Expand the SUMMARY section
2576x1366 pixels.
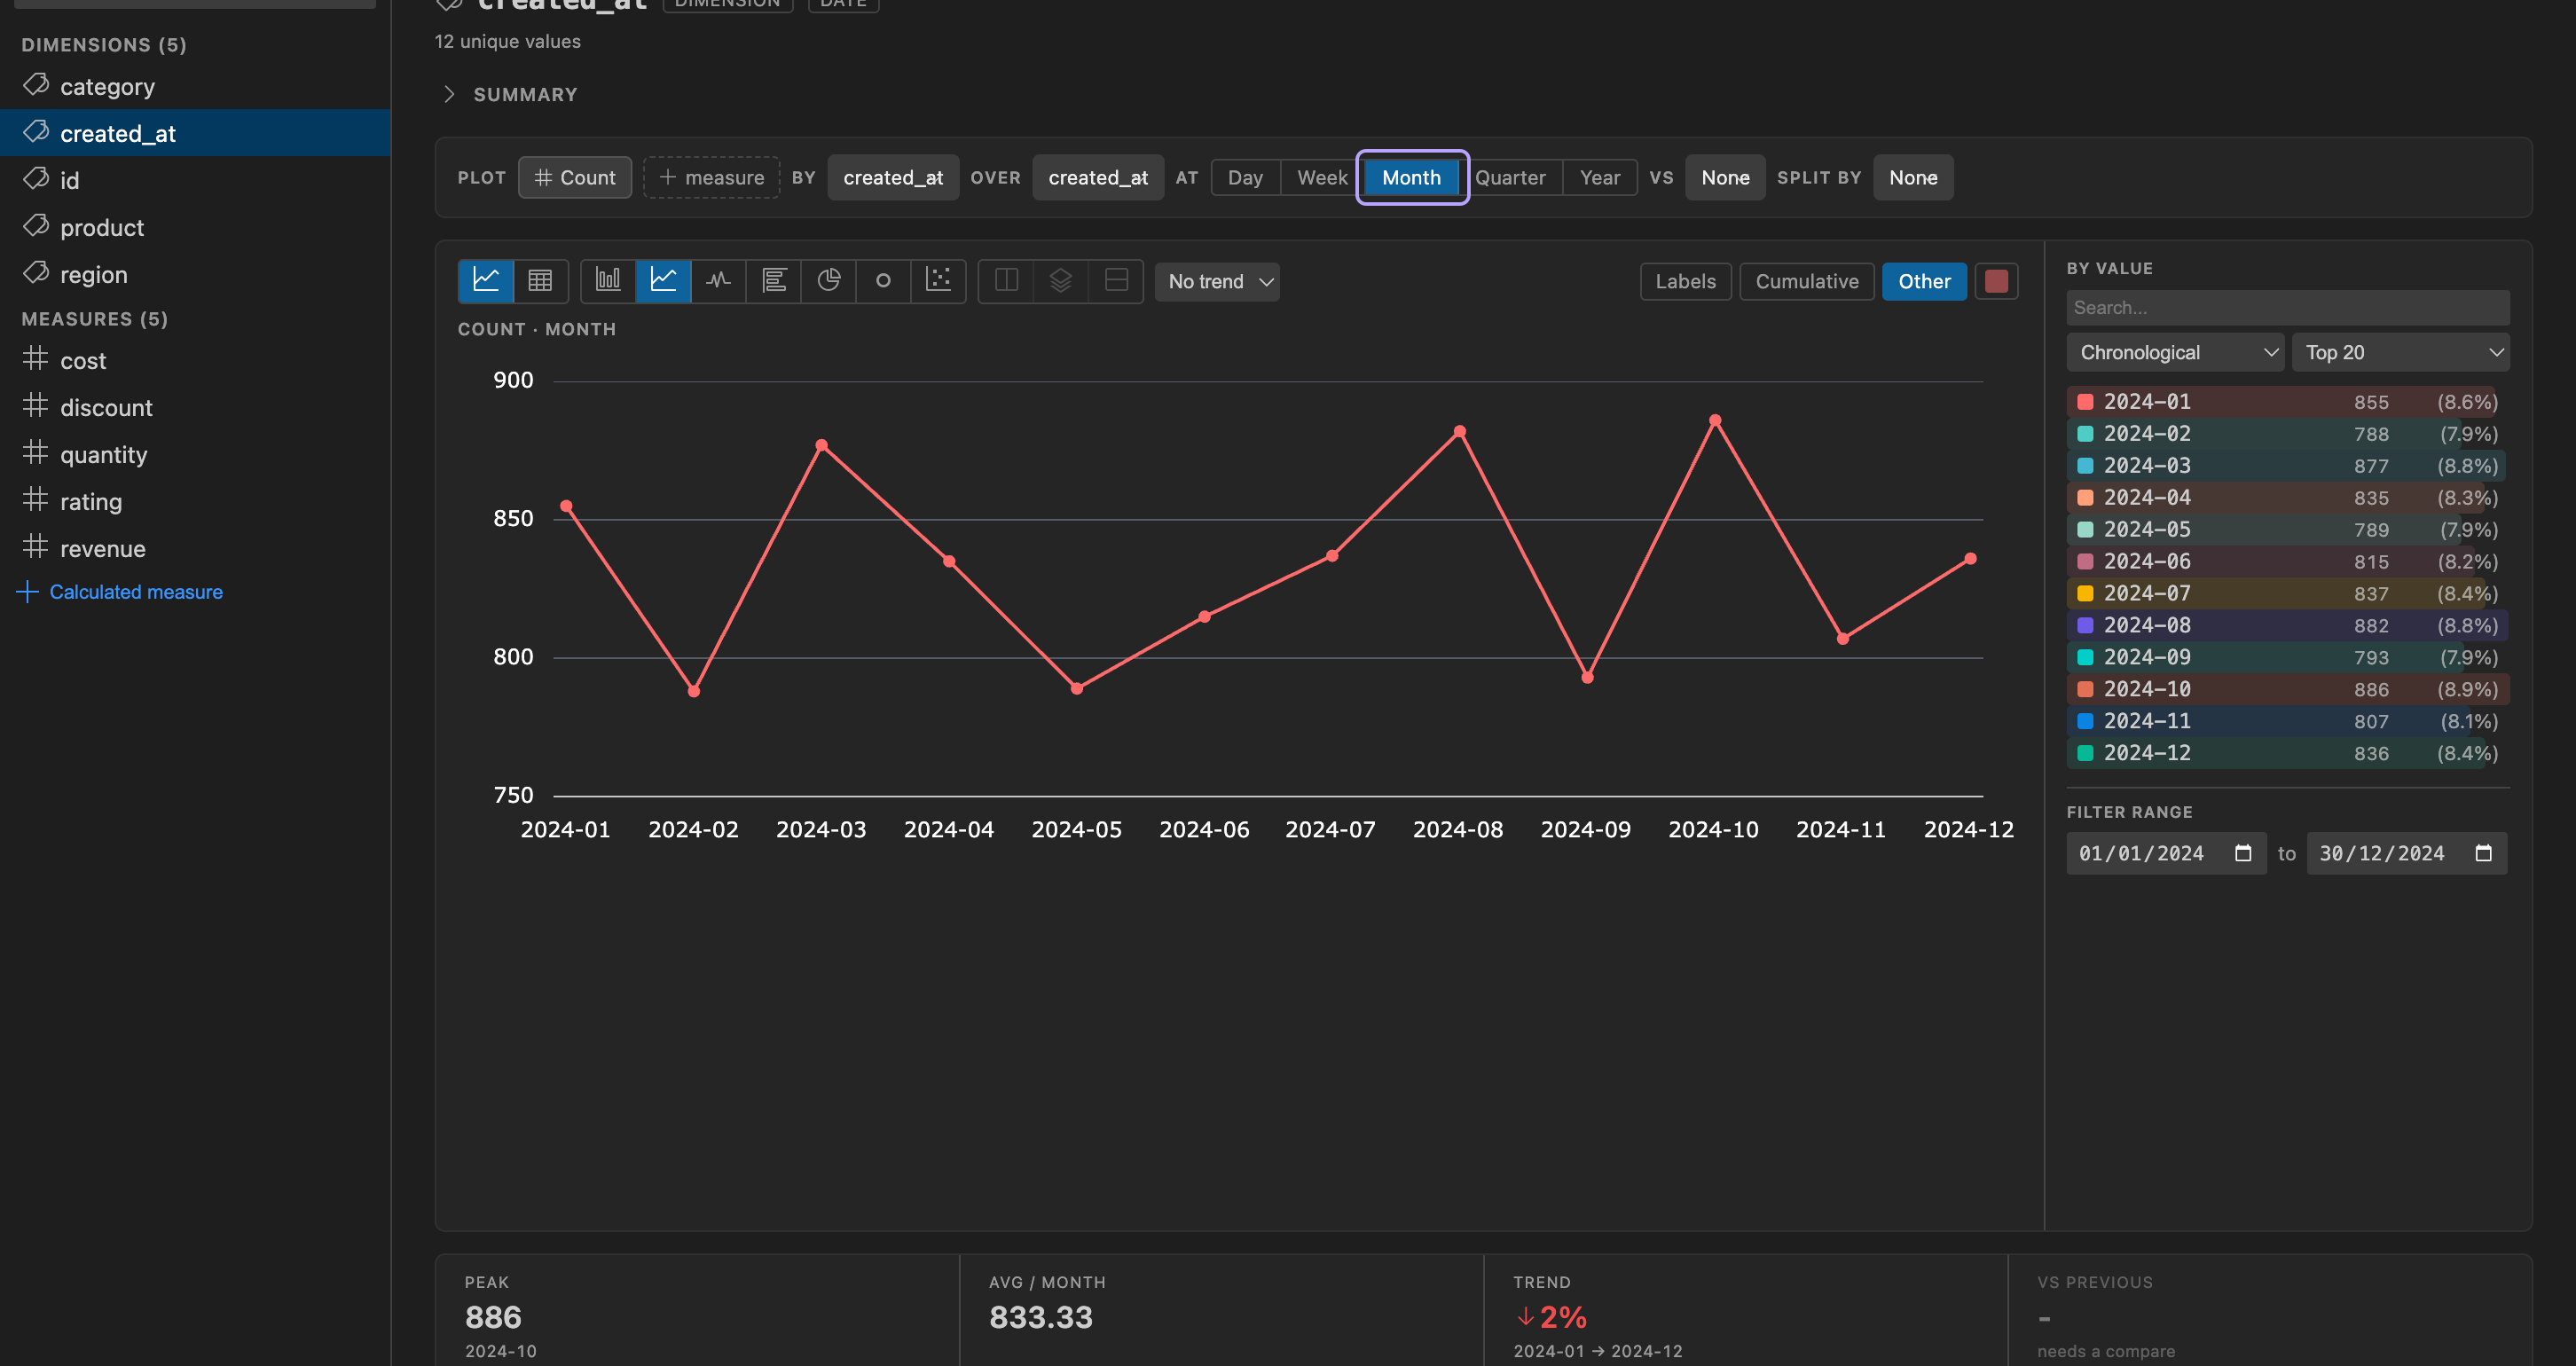(x=510, y=94)
